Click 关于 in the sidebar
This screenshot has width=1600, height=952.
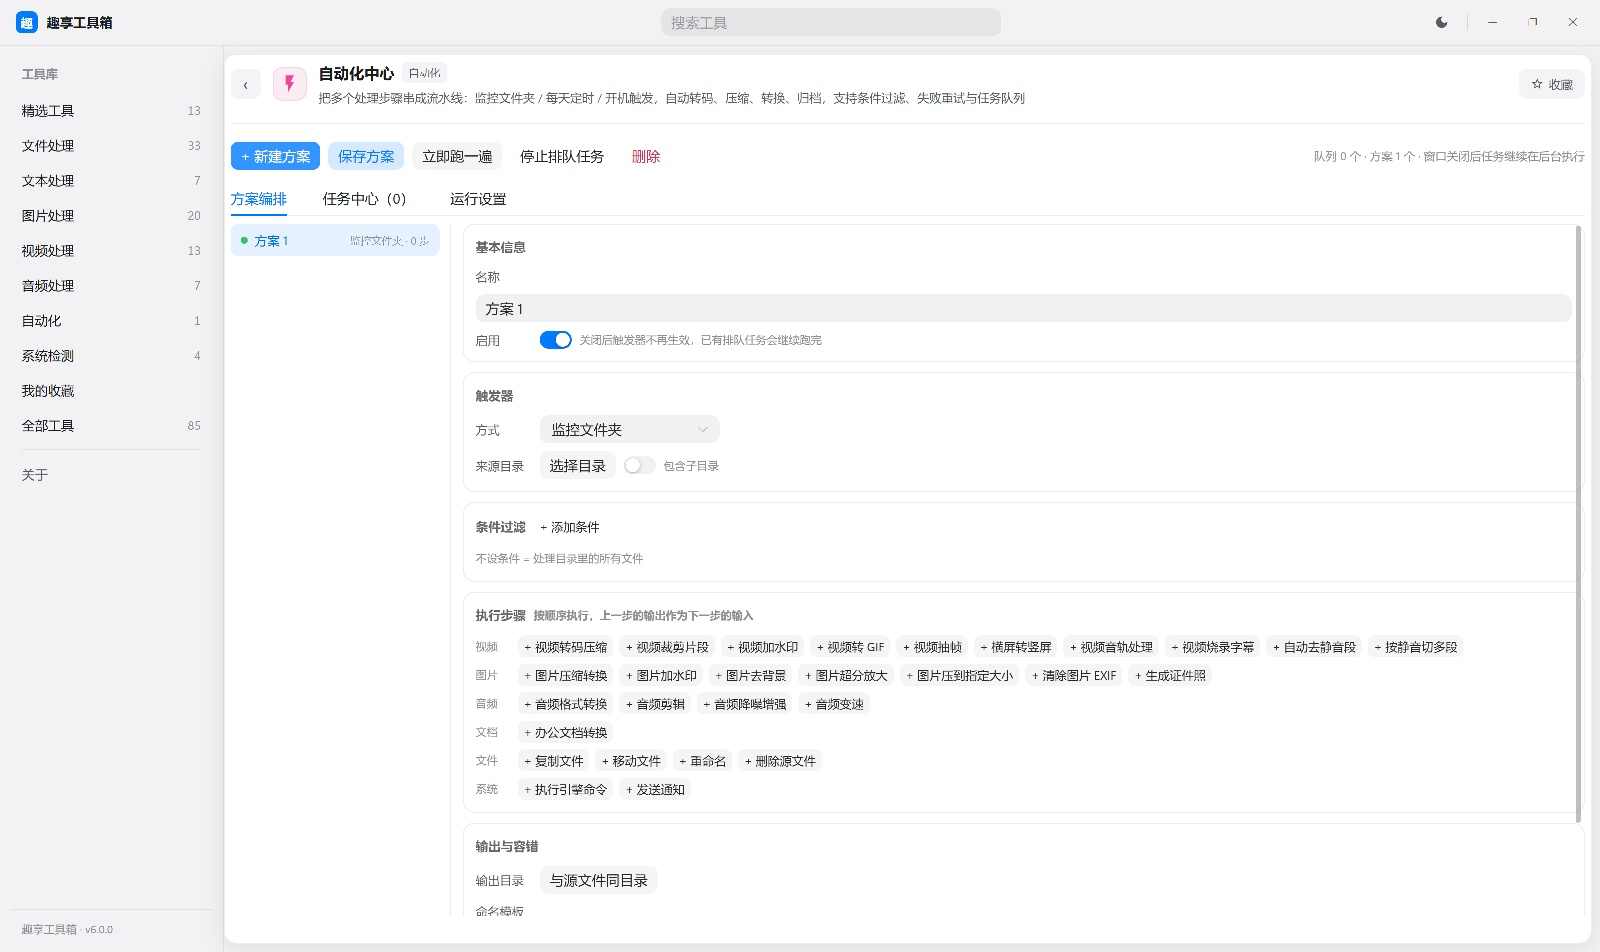click(111, 475)
